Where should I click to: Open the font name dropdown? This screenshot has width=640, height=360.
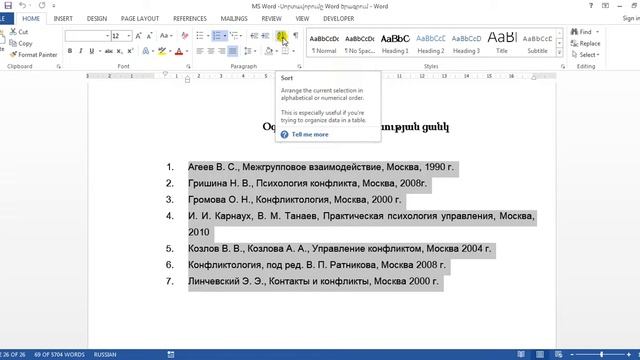pos(107,36)
